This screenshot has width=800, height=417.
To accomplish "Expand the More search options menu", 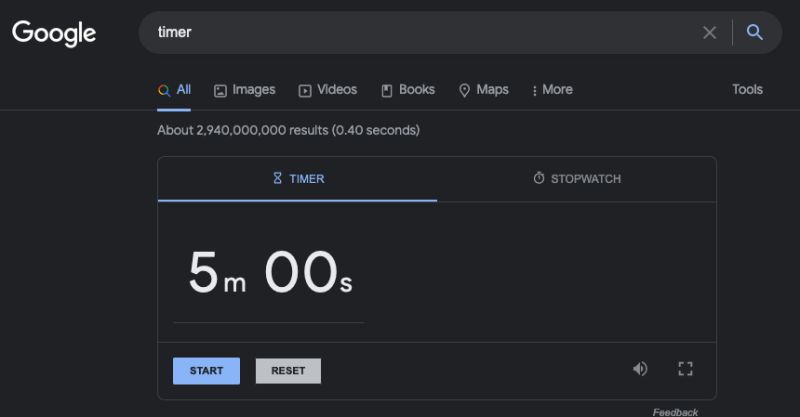I will (552, 90).
